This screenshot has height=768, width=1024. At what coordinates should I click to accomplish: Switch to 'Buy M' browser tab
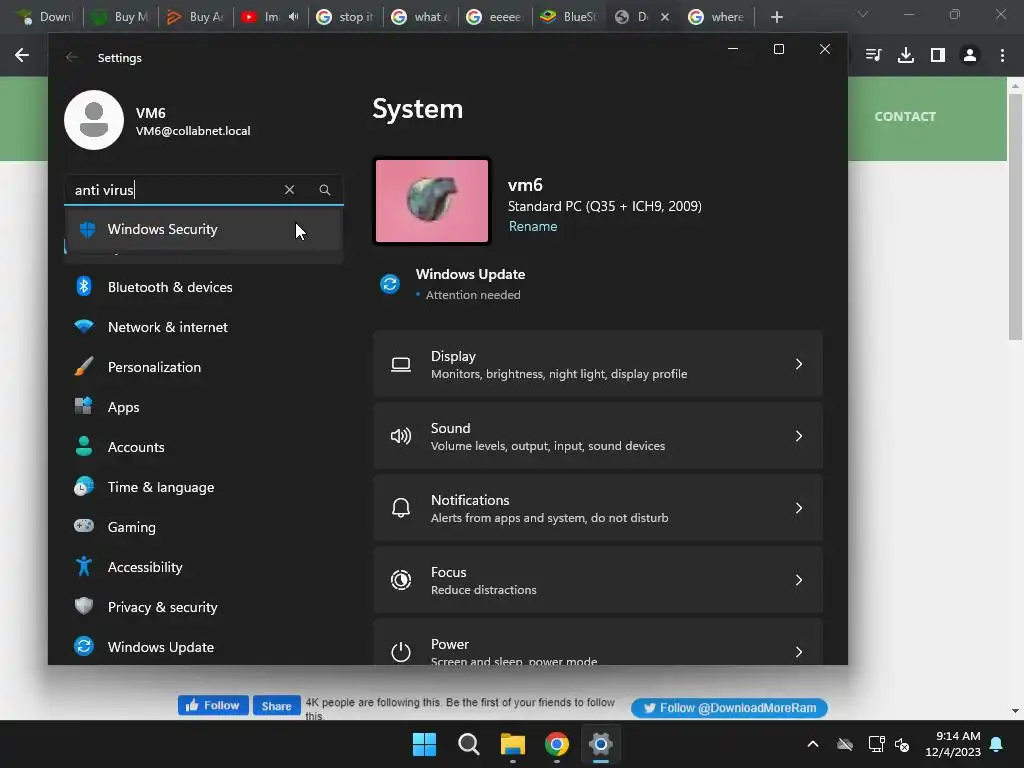(x=121, y=17)
